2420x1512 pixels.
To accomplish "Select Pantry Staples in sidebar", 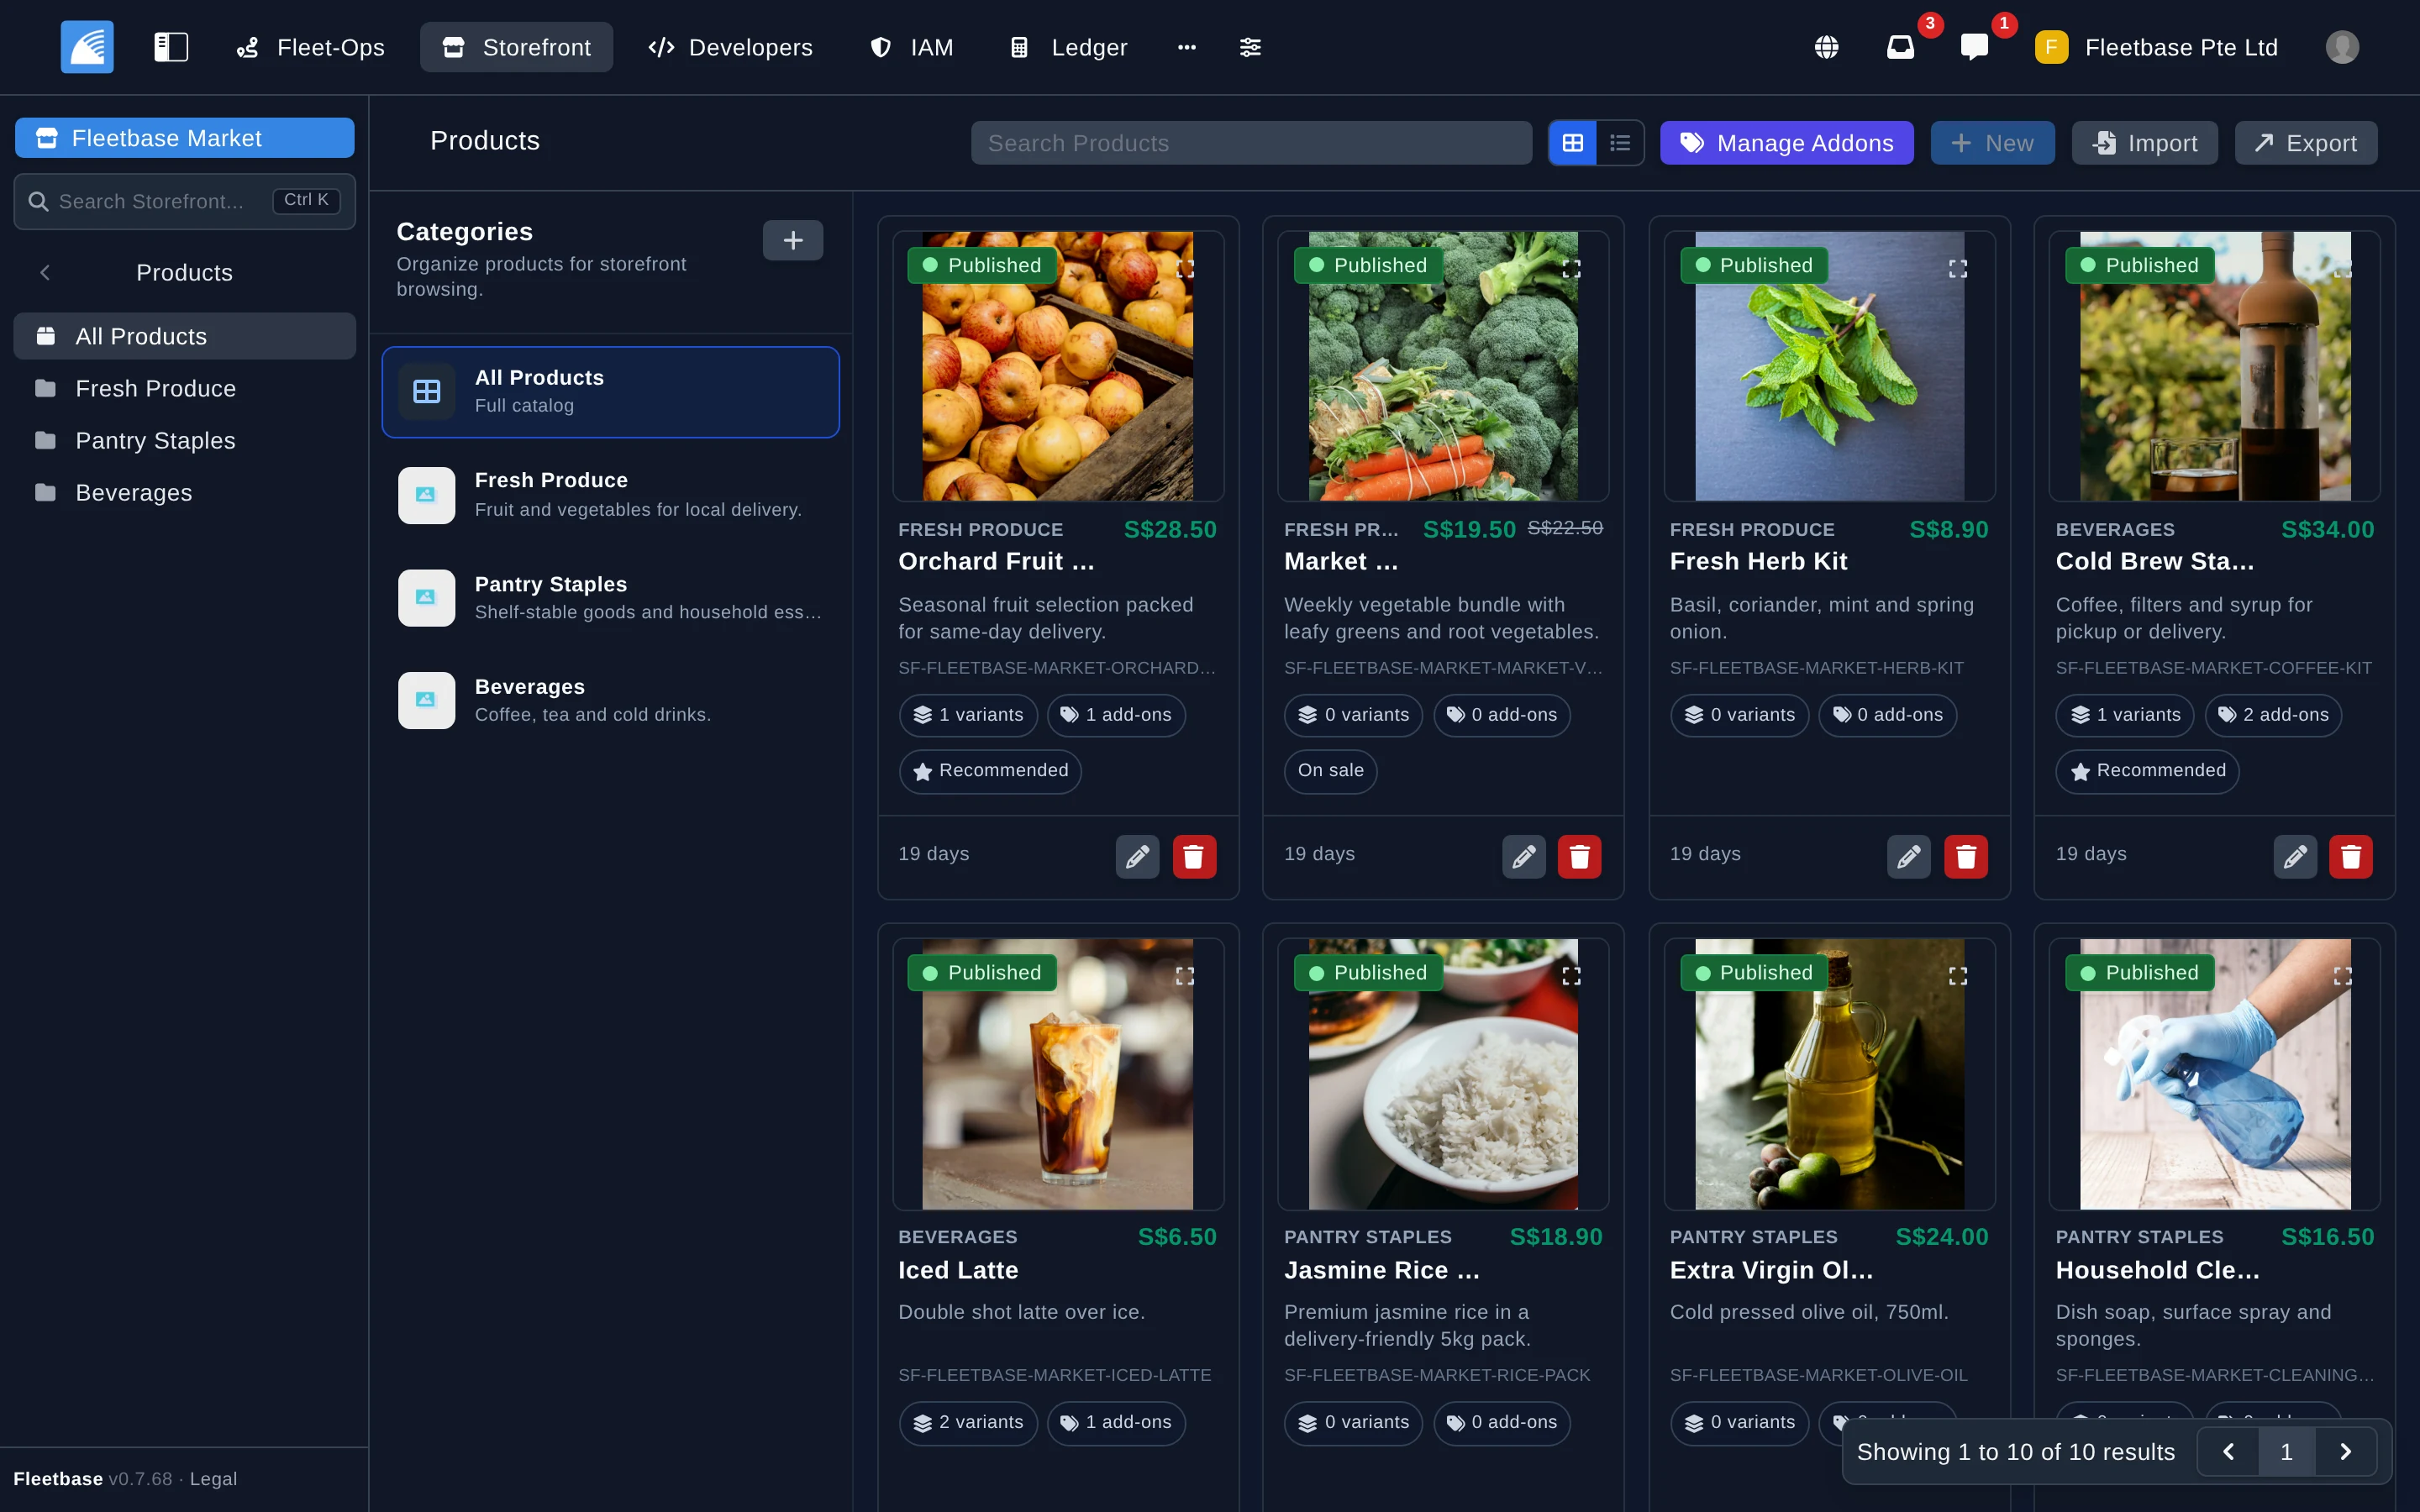I will click(184, 440).
